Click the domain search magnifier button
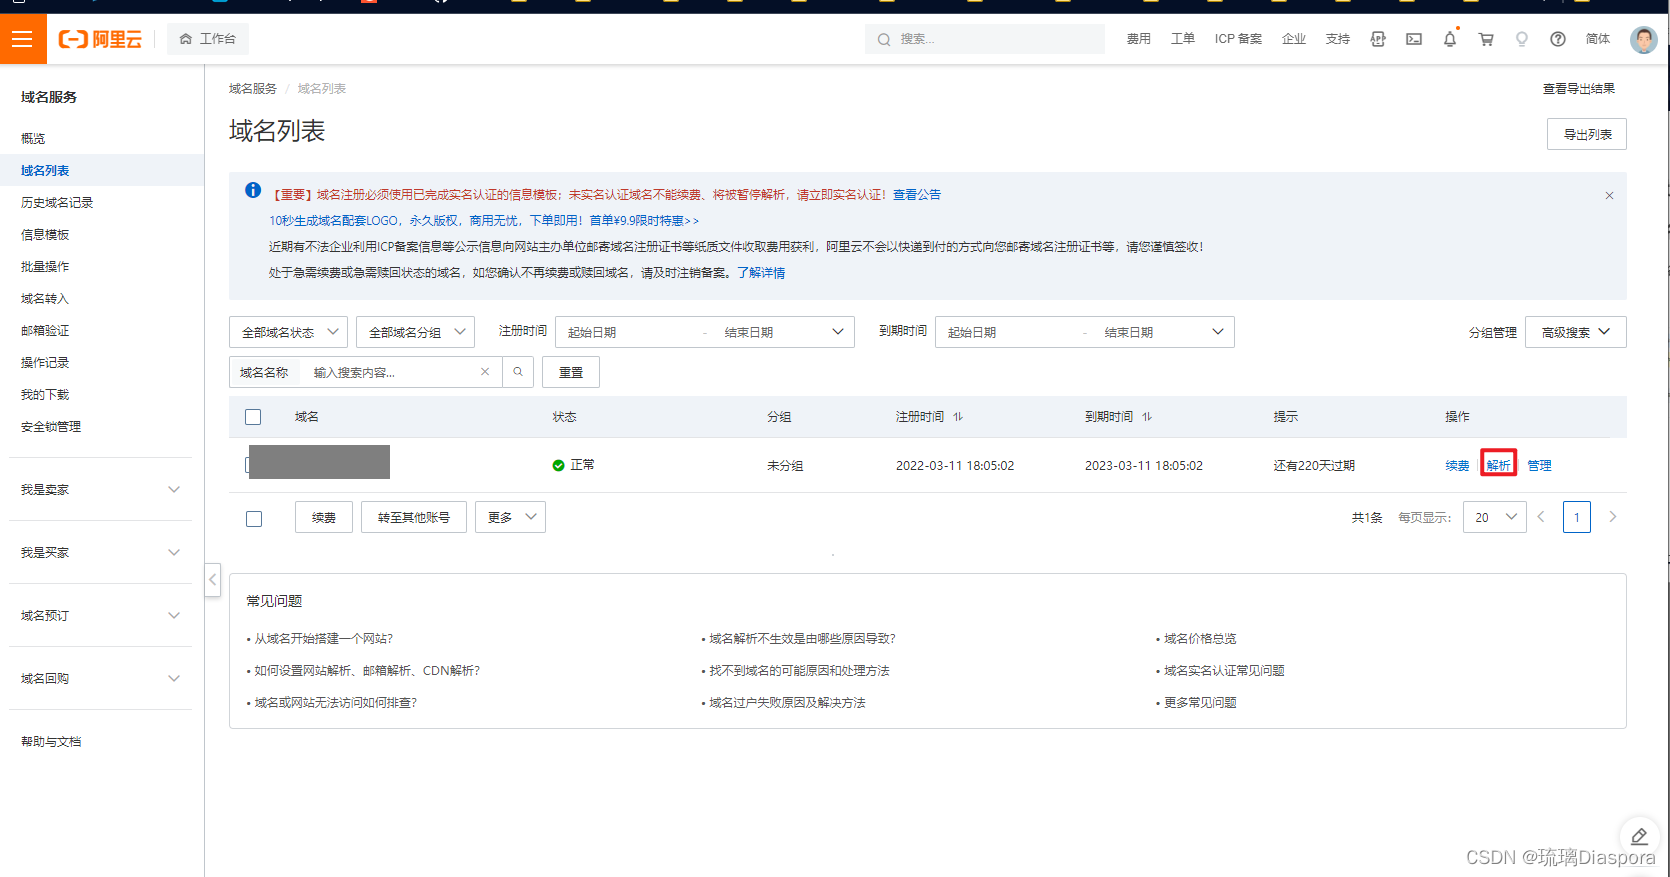Image resolution: width=1670 pixels, height=877 pixels. tap(518, 372)
